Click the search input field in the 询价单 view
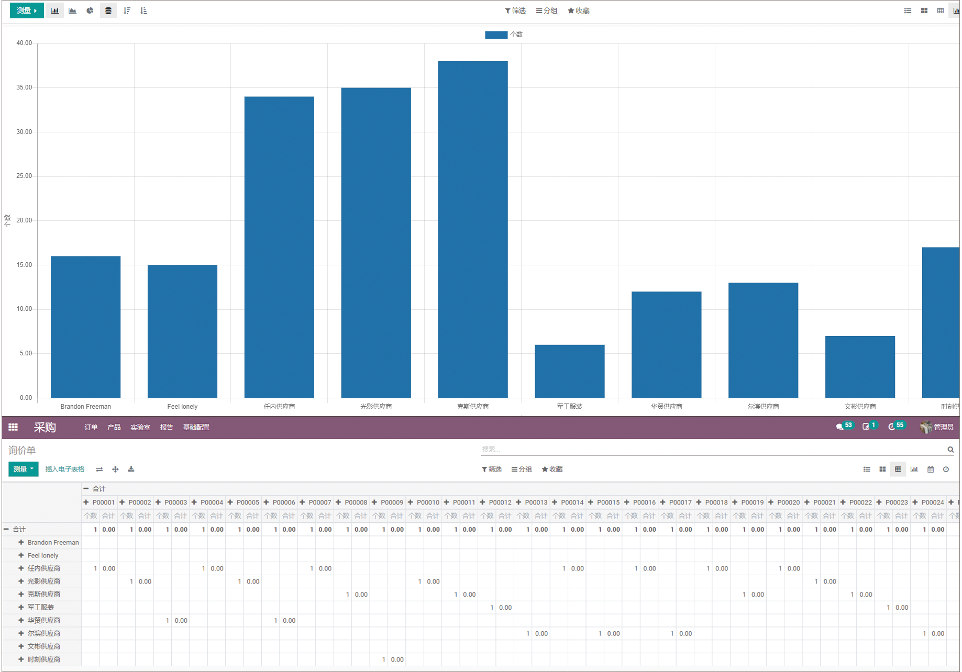Image resolution: width=962 pixels, height=672 pixels. (712, 450)
